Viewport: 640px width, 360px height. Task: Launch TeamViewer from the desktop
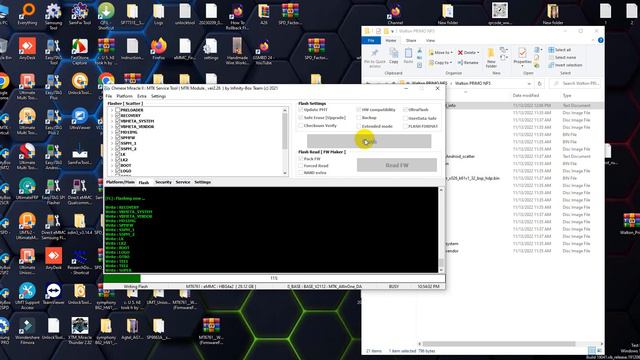click(53, 294)
